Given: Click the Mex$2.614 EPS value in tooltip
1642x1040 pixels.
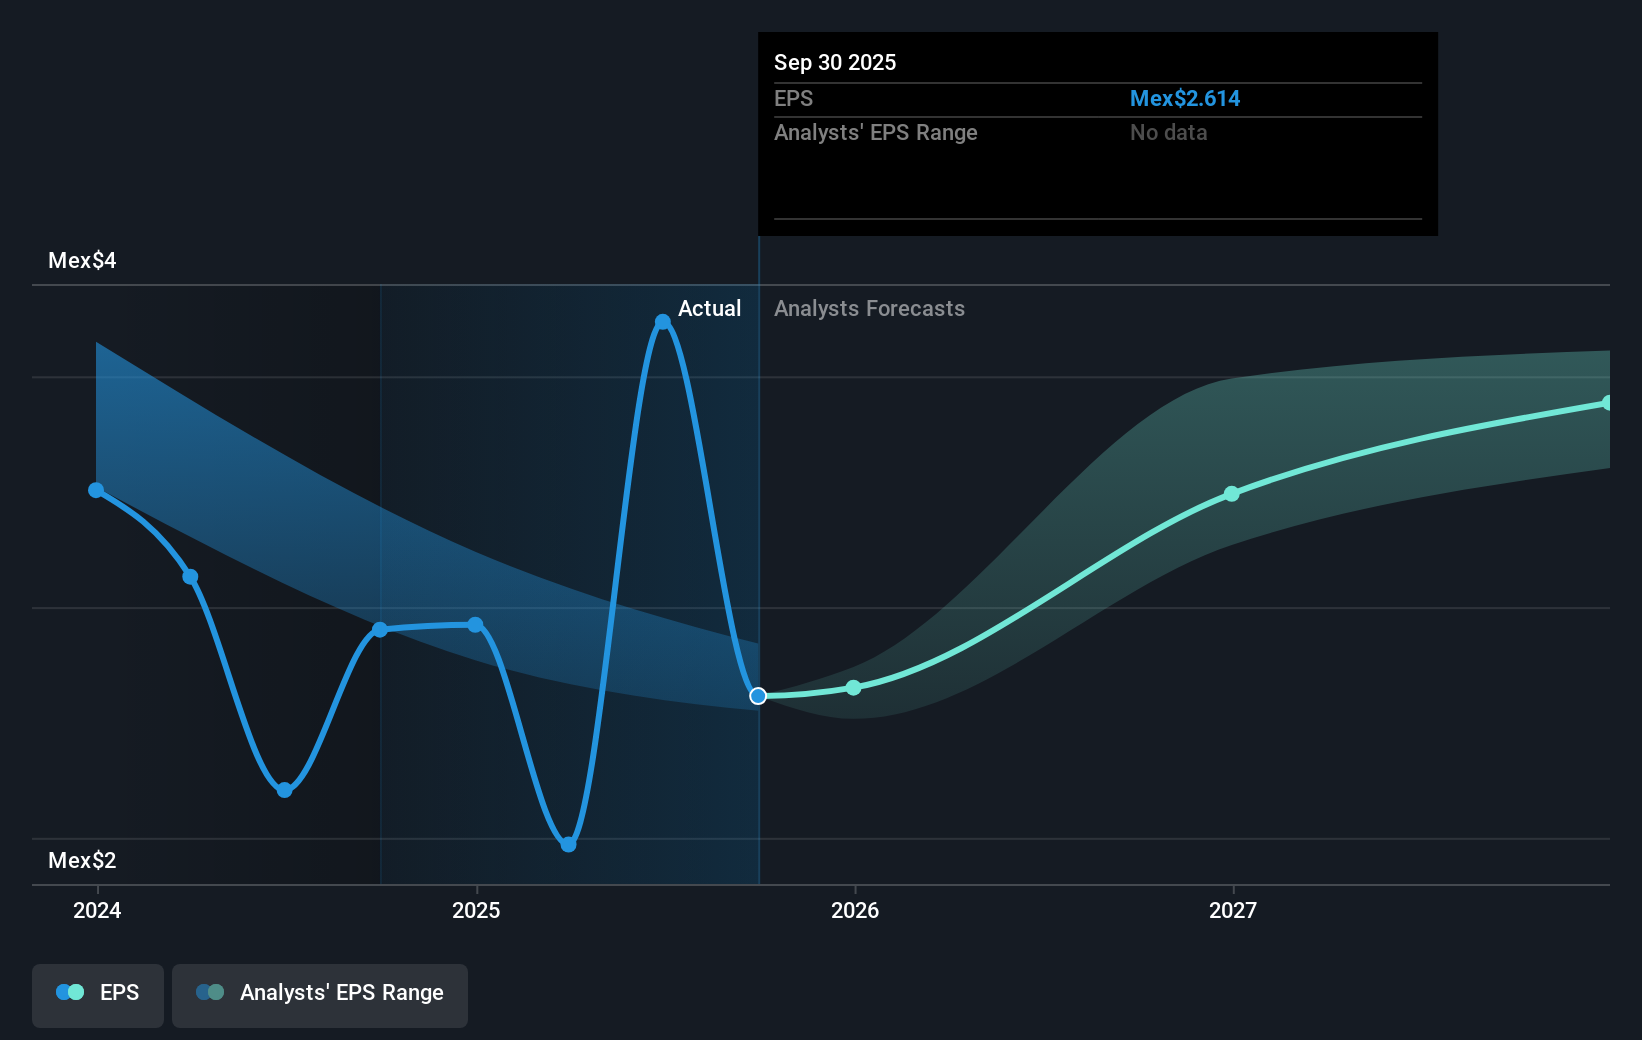Looking at the screenshot, I should [1185, 98].
